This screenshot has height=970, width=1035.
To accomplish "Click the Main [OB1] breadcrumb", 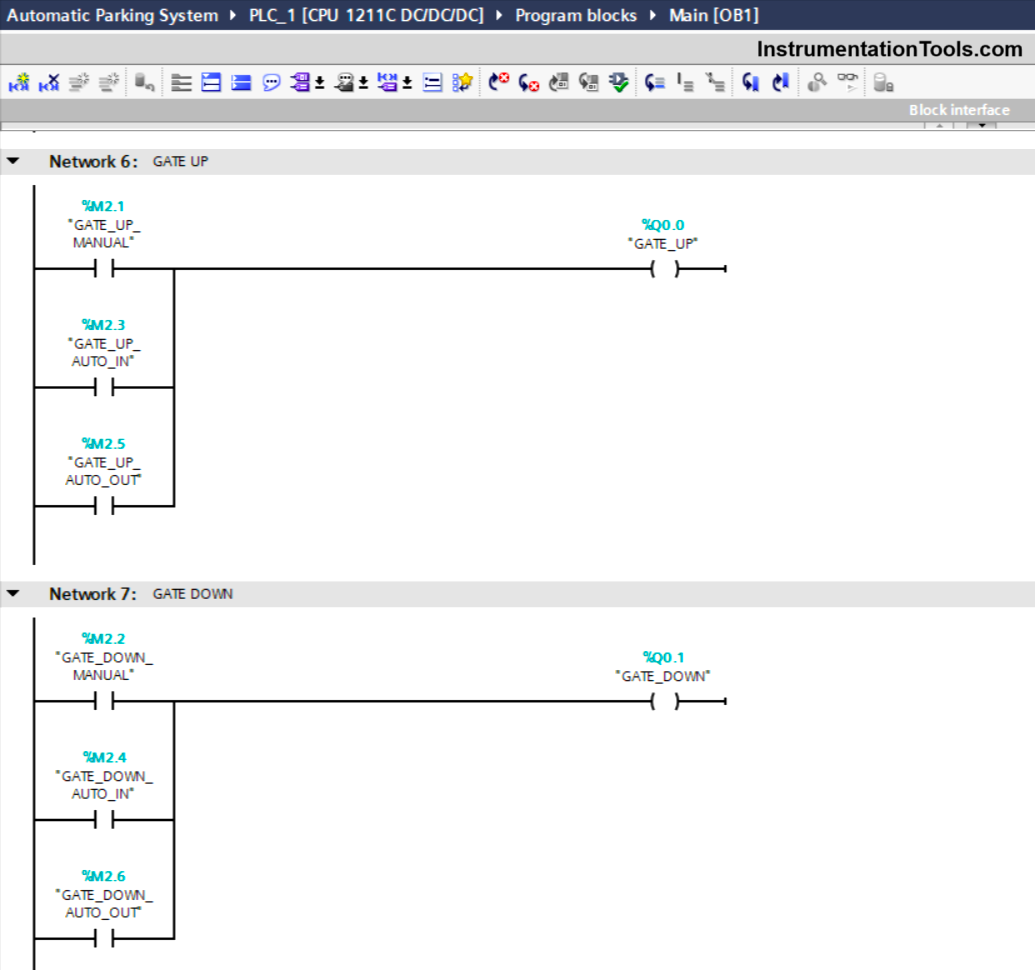I will 714,15.
